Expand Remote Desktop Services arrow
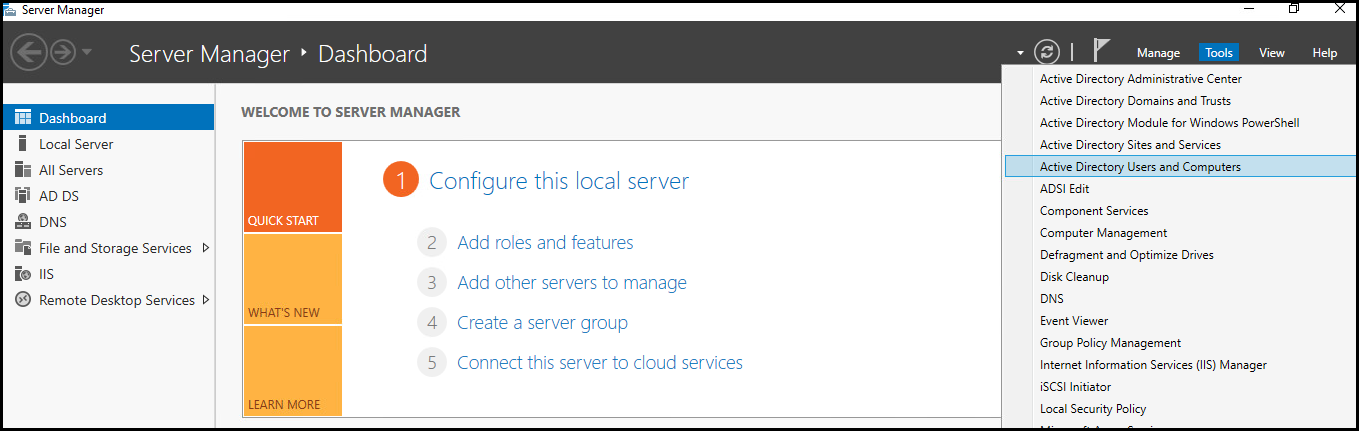 pyautogui.click(x=206, y=300)
